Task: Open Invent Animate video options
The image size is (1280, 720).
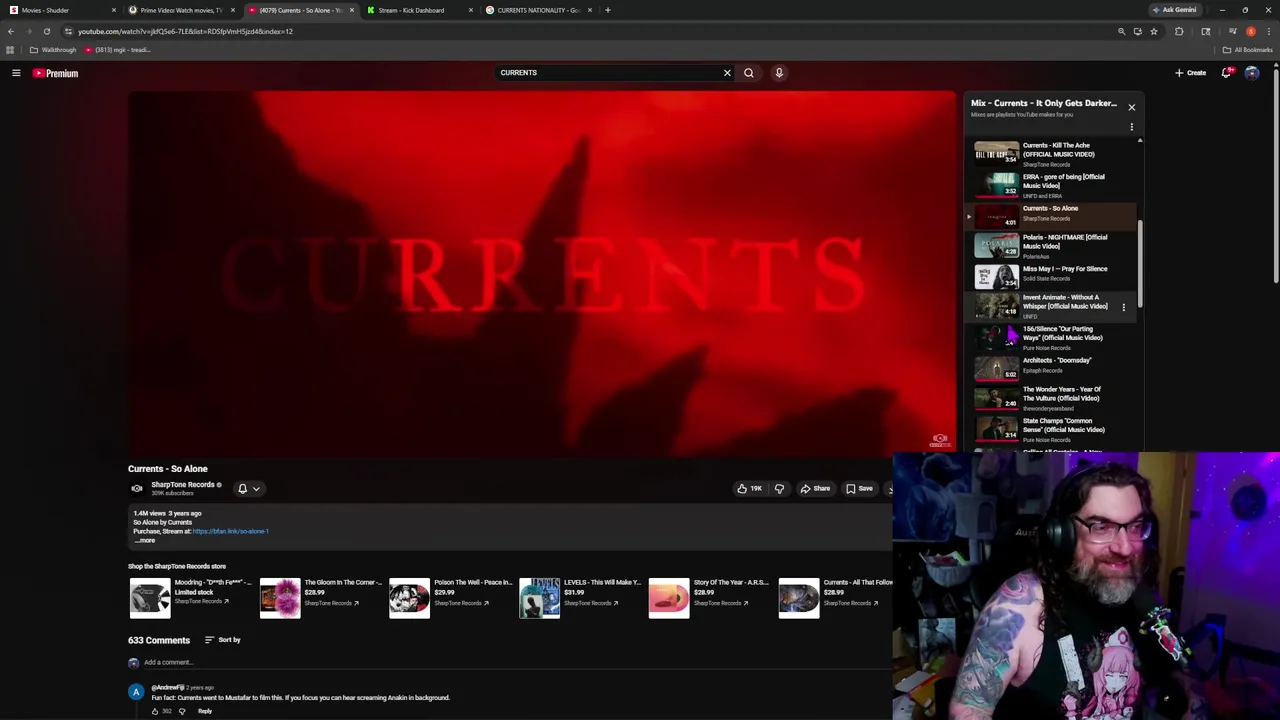Action: (1123, 307)
